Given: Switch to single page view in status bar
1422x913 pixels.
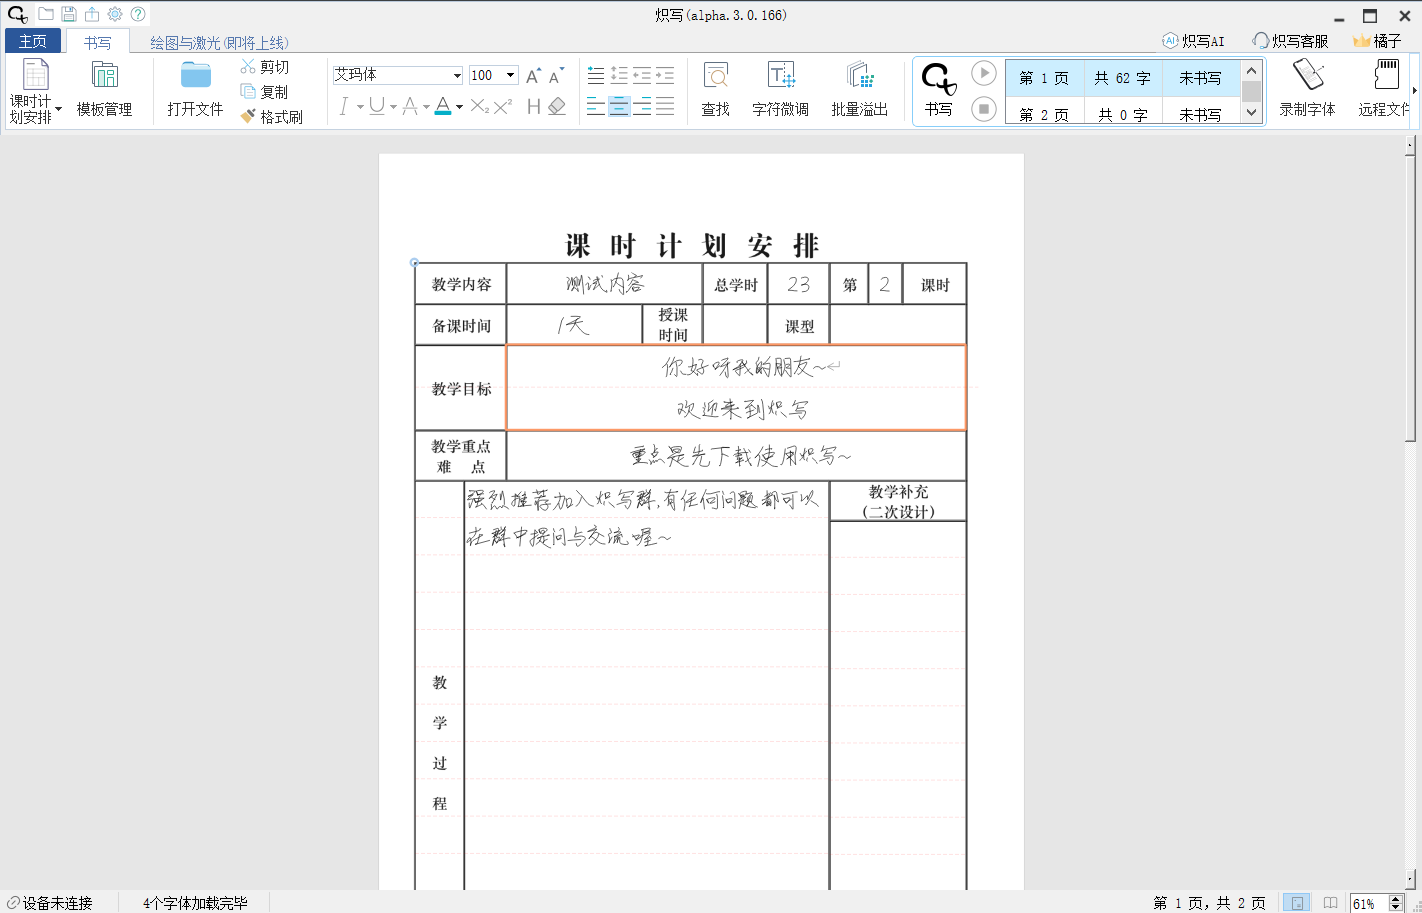Looking at the screenshot, I should [1297, 902].
